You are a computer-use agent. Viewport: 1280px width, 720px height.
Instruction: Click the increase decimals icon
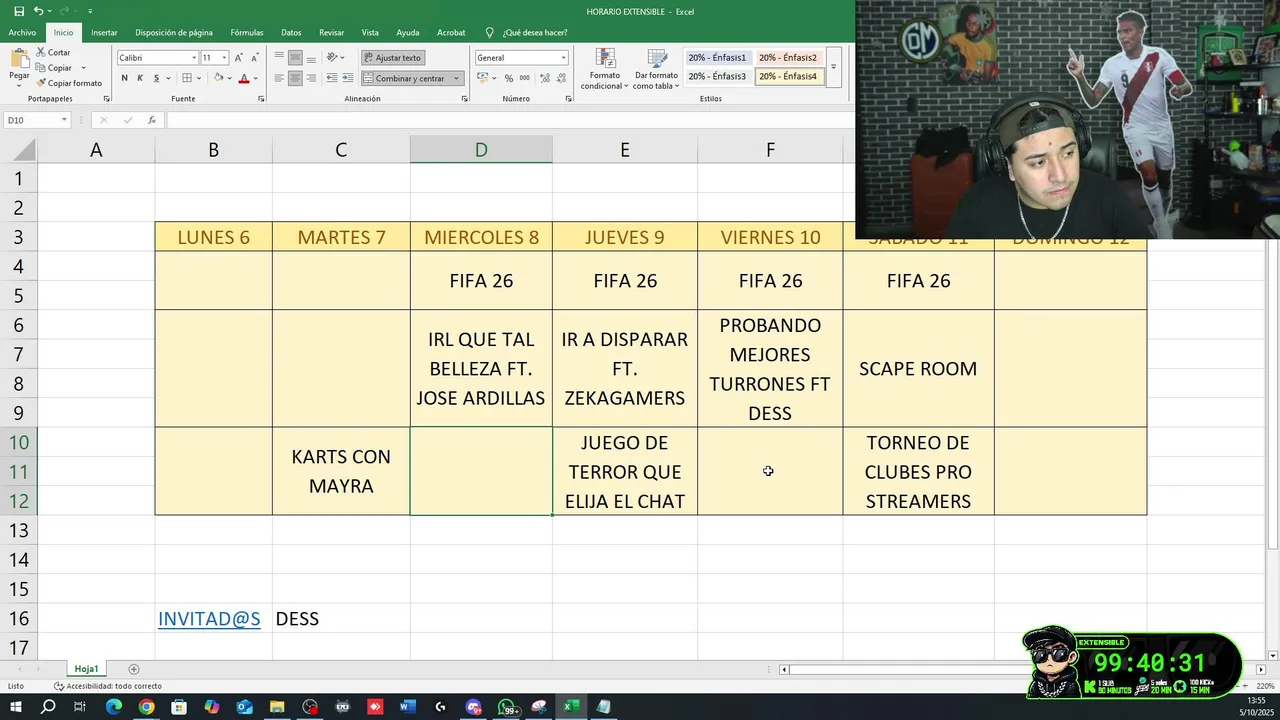pos(543,78)
